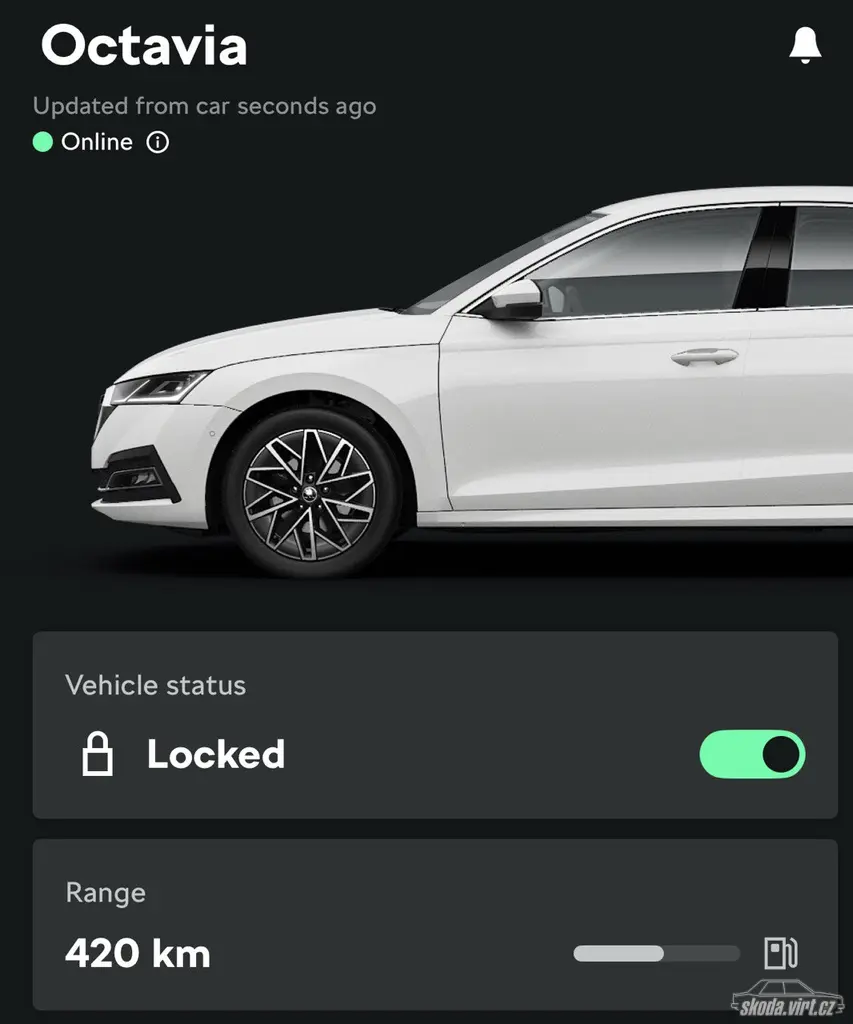This screenshot has width=853, height=1024.
Task: Tap the Online status label
Action: [x=97, y=142]
